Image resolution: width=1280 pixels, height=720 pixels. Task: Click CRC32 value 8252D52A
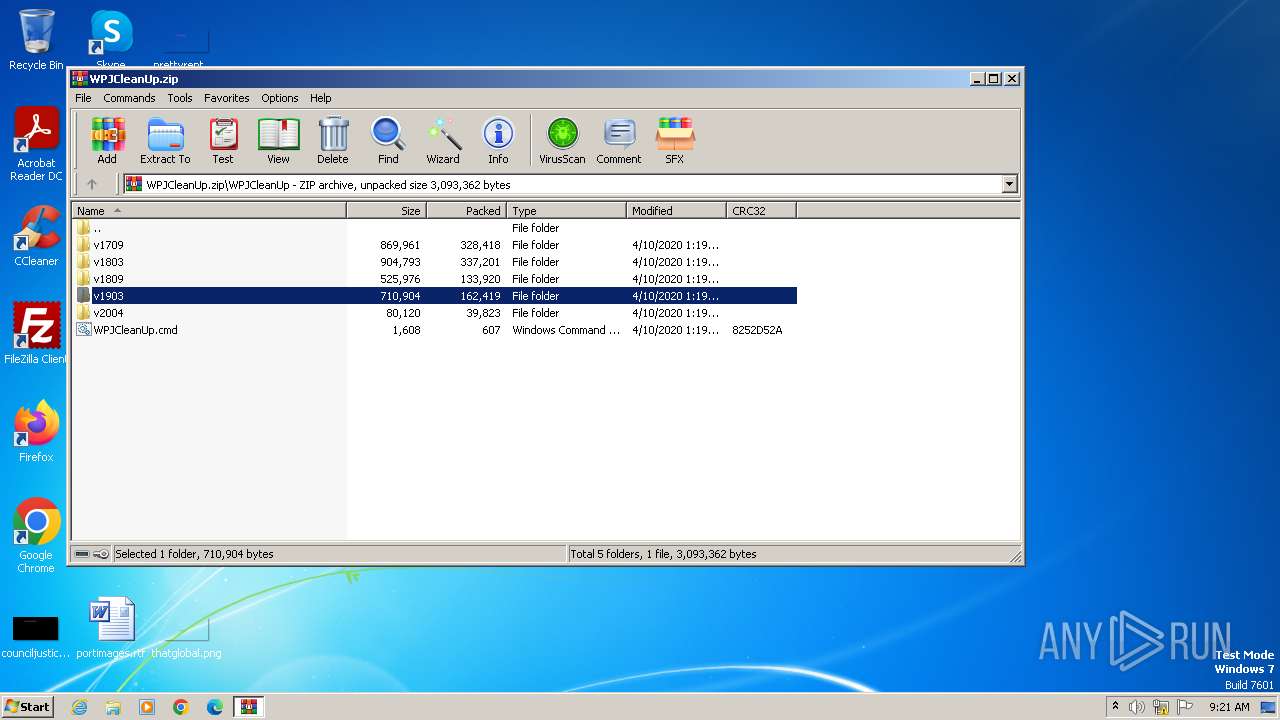(757, 330)
